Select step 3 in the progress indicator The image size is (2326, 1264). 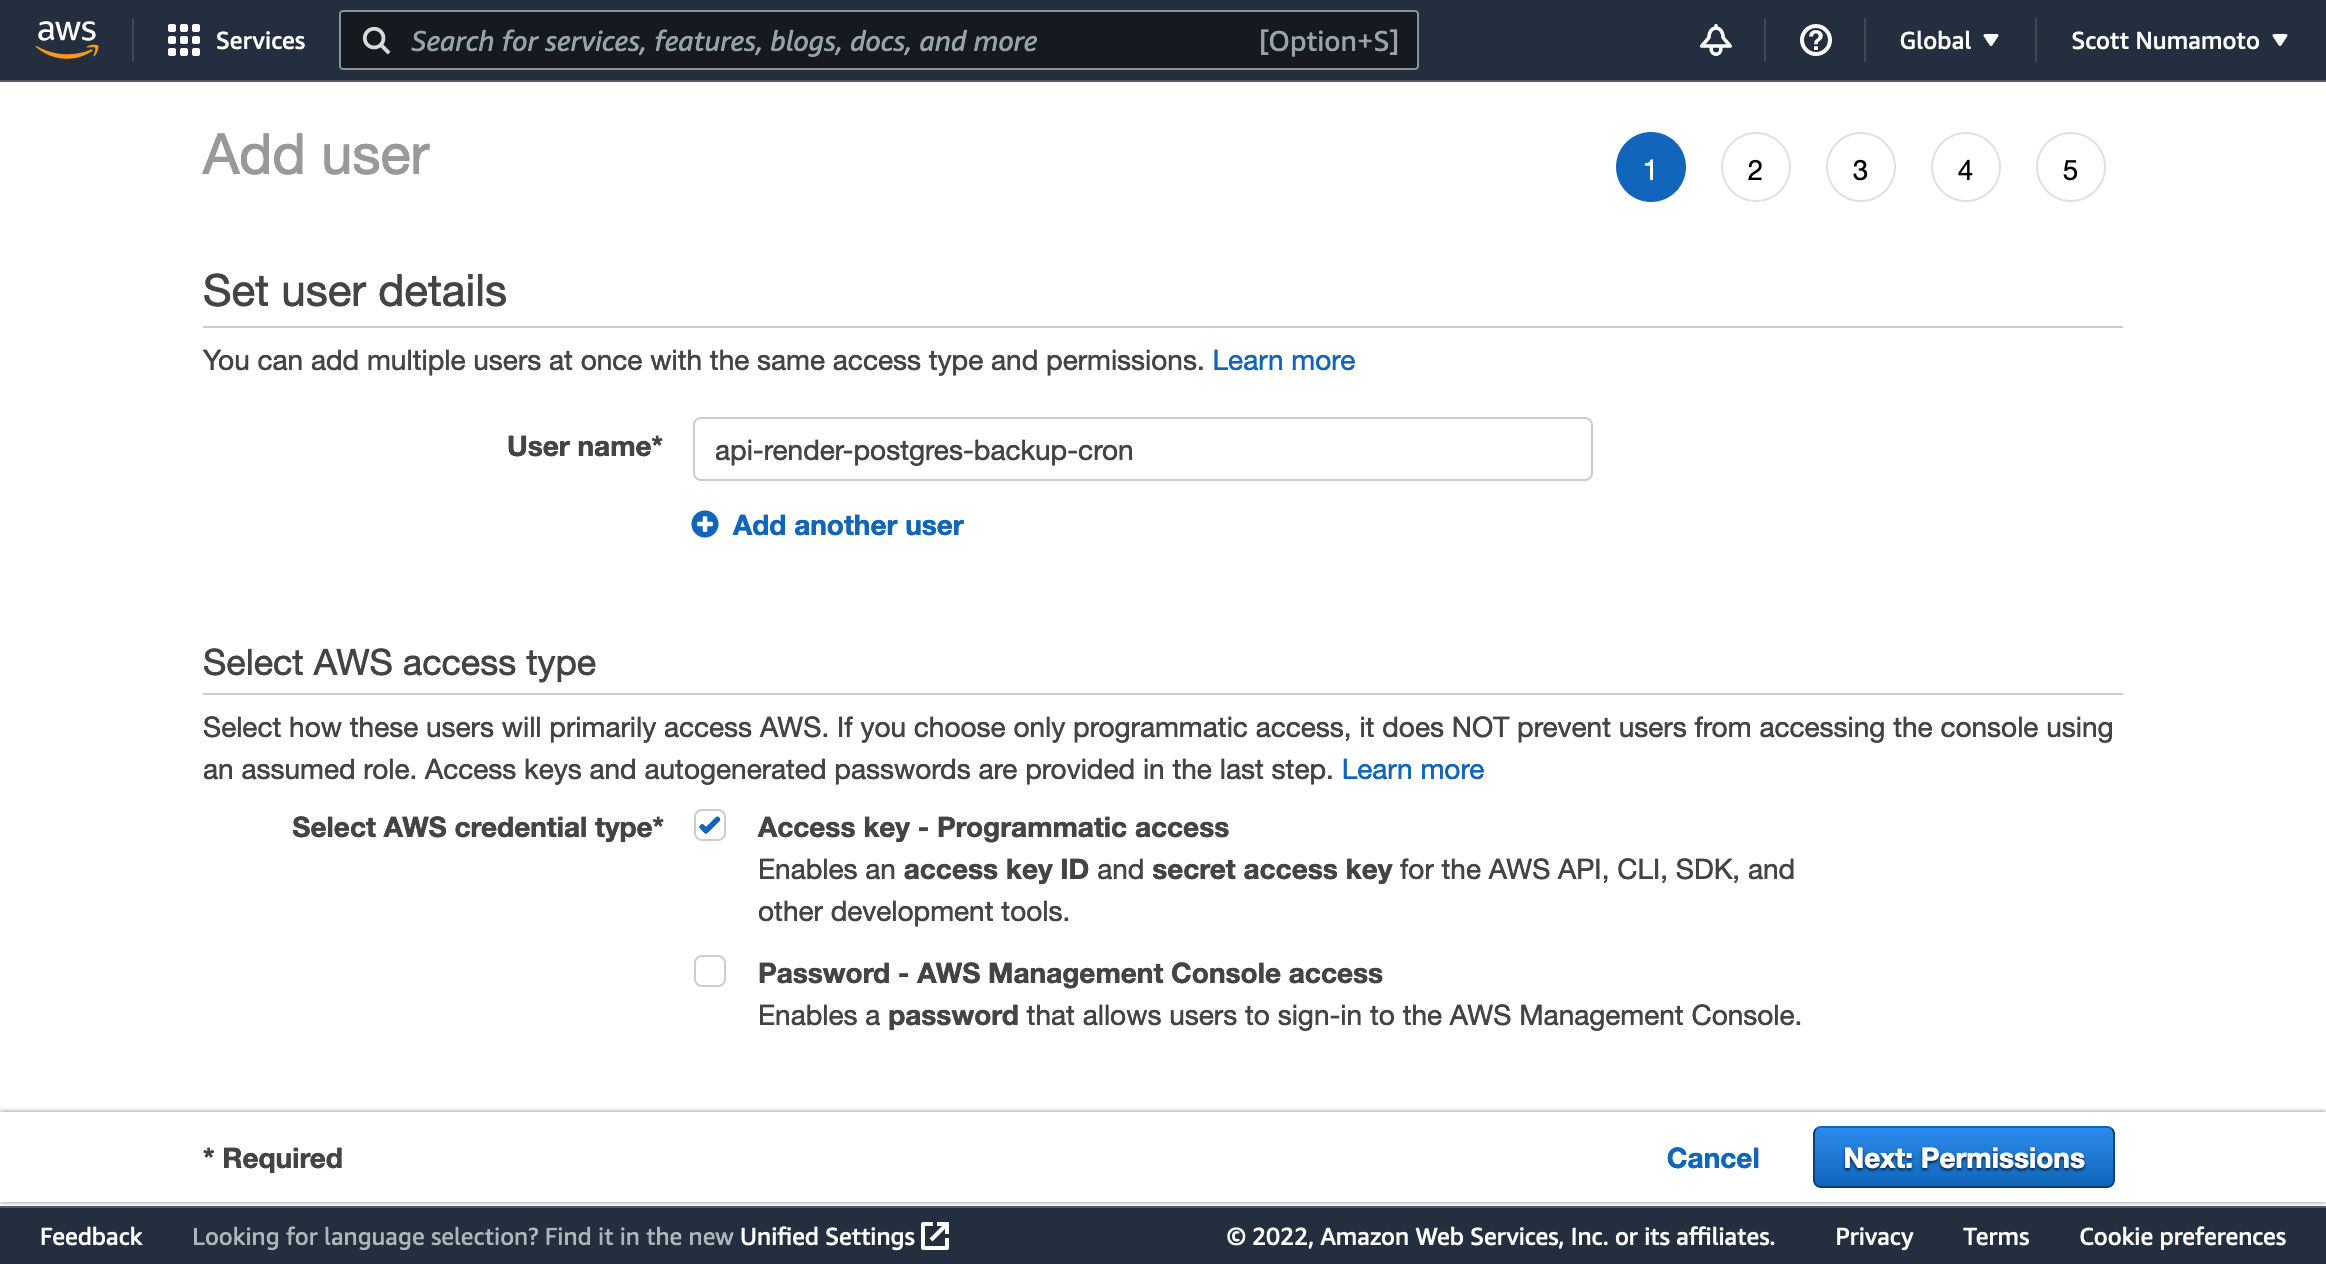[x=1860, y=167]
